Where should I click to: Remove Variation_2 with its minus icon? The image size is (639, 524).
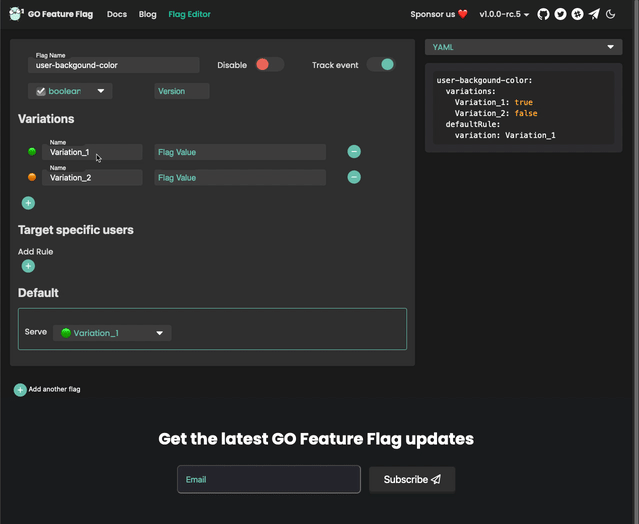354,177
